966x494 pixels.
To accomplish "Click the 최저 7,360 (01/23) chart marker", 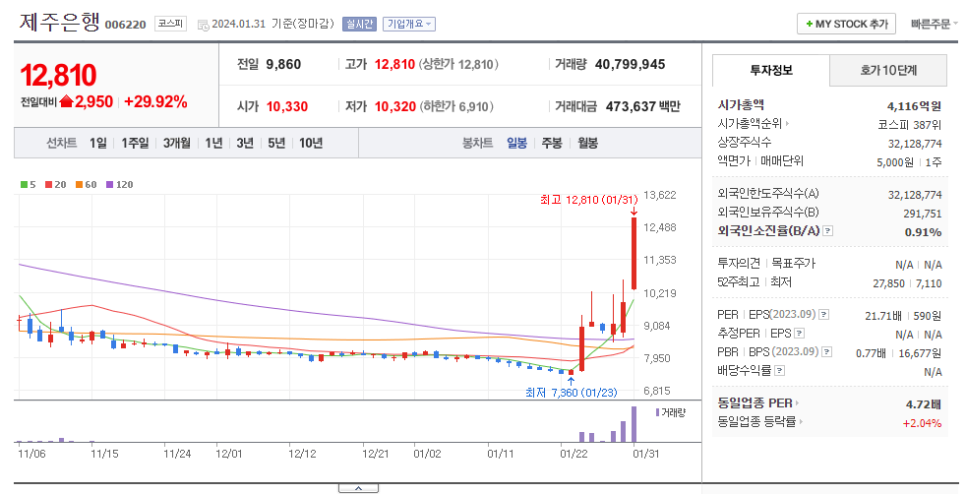I will coord(571,392).
